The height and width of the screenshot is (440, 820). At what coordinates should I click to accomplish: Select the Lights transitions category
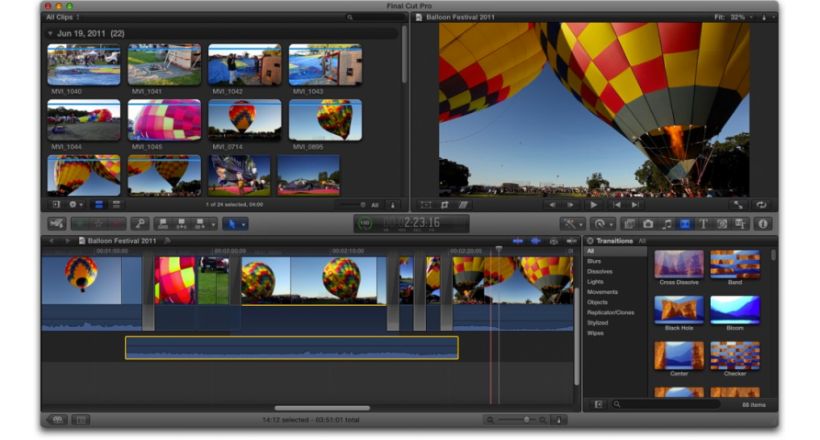click(595, 281)
